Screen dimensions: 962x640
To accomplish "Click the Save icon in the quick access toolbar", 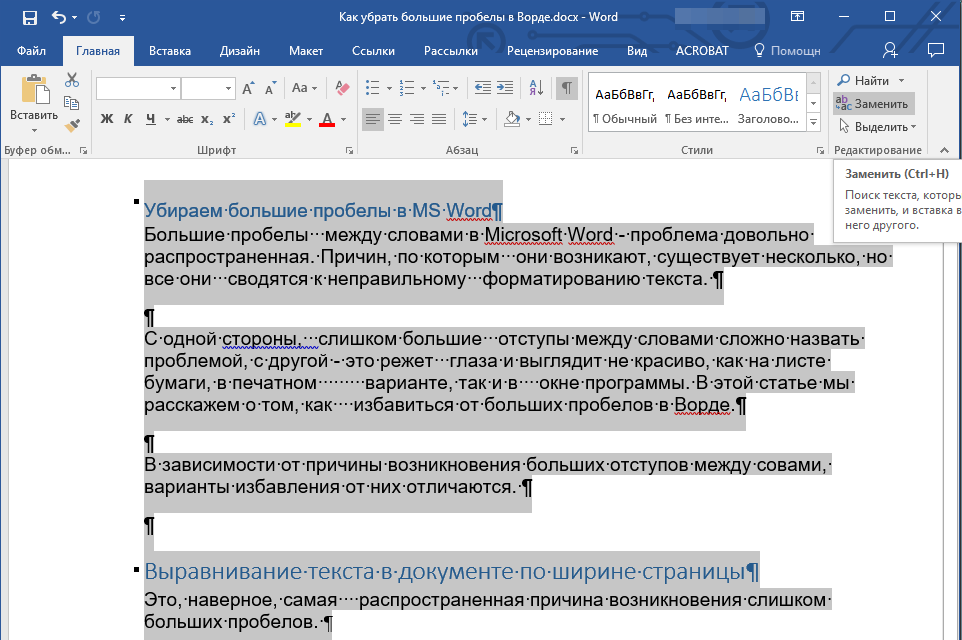I will tap(29, 17).
